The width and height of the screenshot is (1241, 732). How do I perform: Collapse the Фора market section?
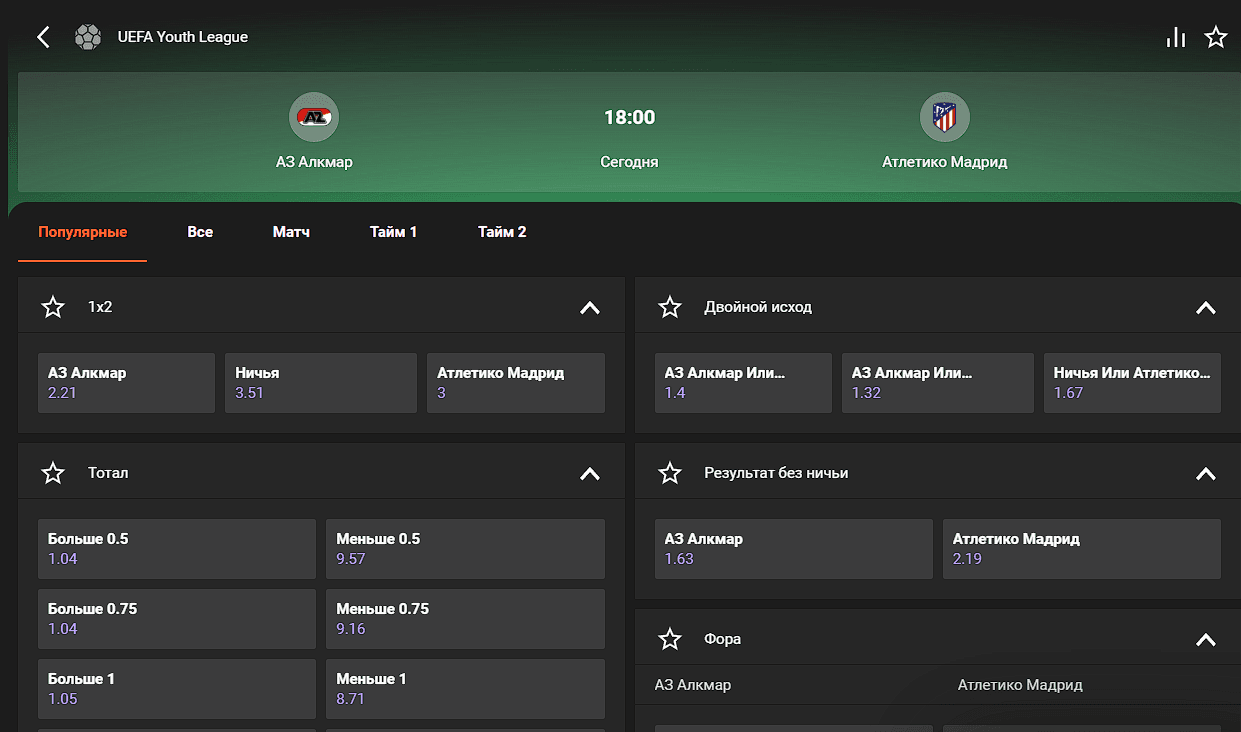click(1206, 640)
